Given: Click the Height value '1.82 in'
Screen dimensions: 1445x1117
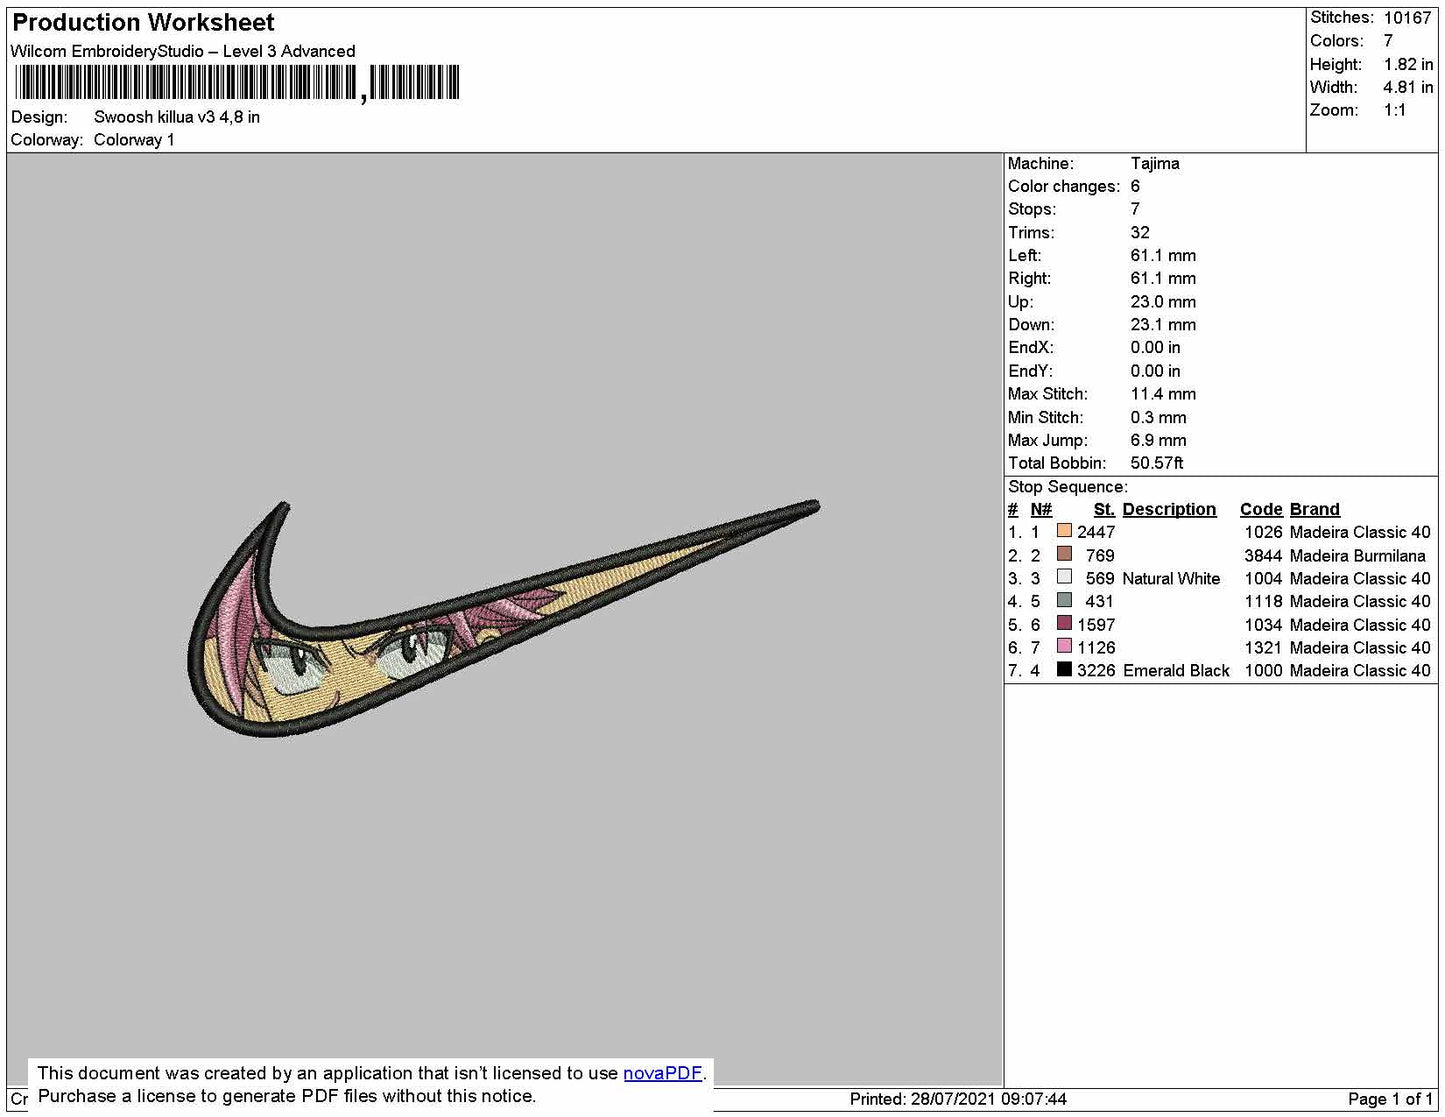Looking at the screenshot, I should (1408, 64).
